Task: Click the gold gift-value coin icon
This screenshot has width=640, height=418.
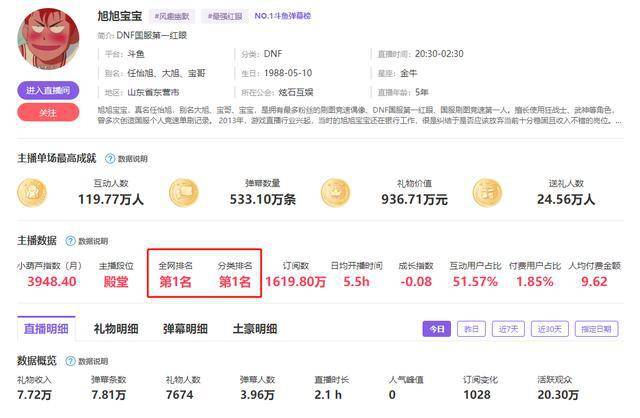Action: coord(335,192)
